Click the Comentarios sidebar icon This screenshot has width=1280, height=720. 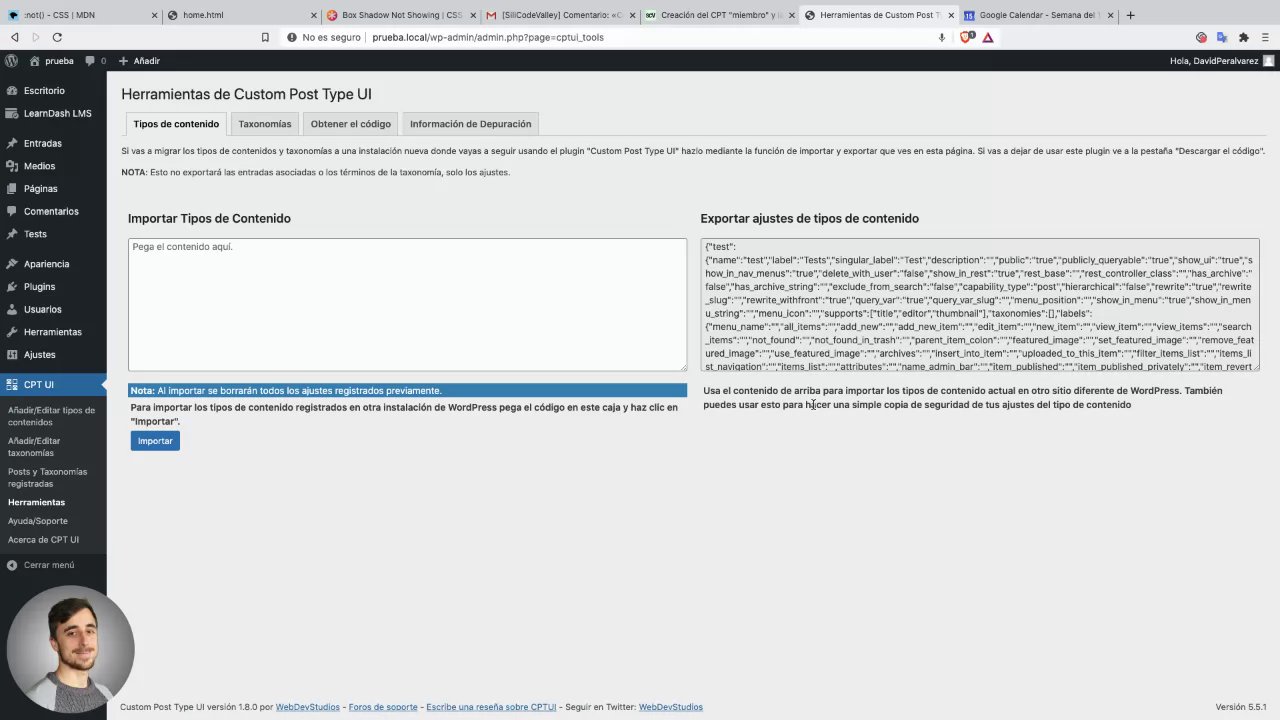click(x=12, y=211)
